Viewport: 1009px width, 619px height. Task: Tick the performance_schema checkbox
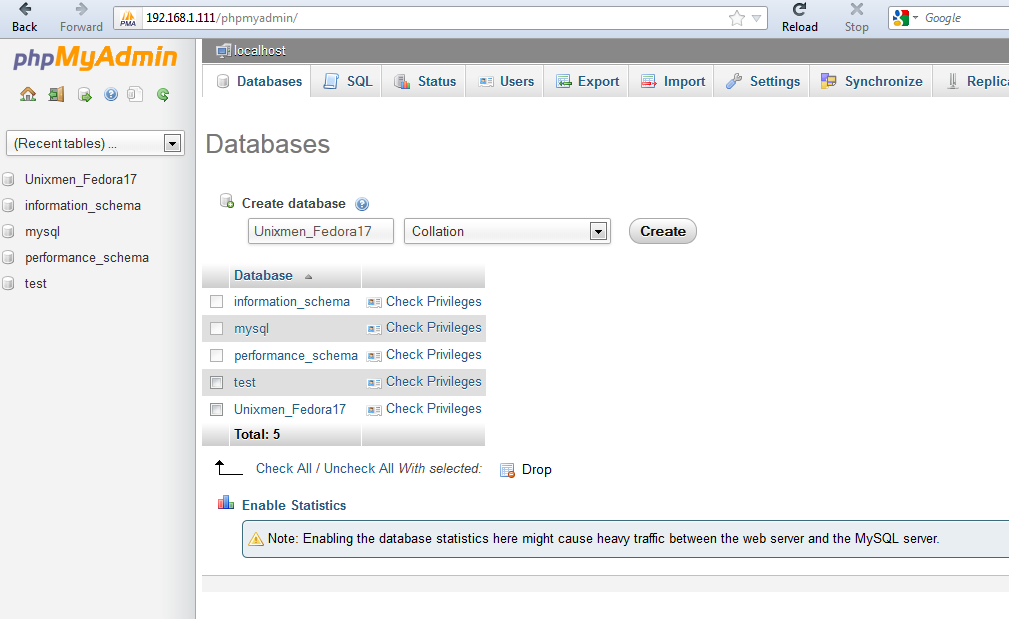tap(217, 356)
